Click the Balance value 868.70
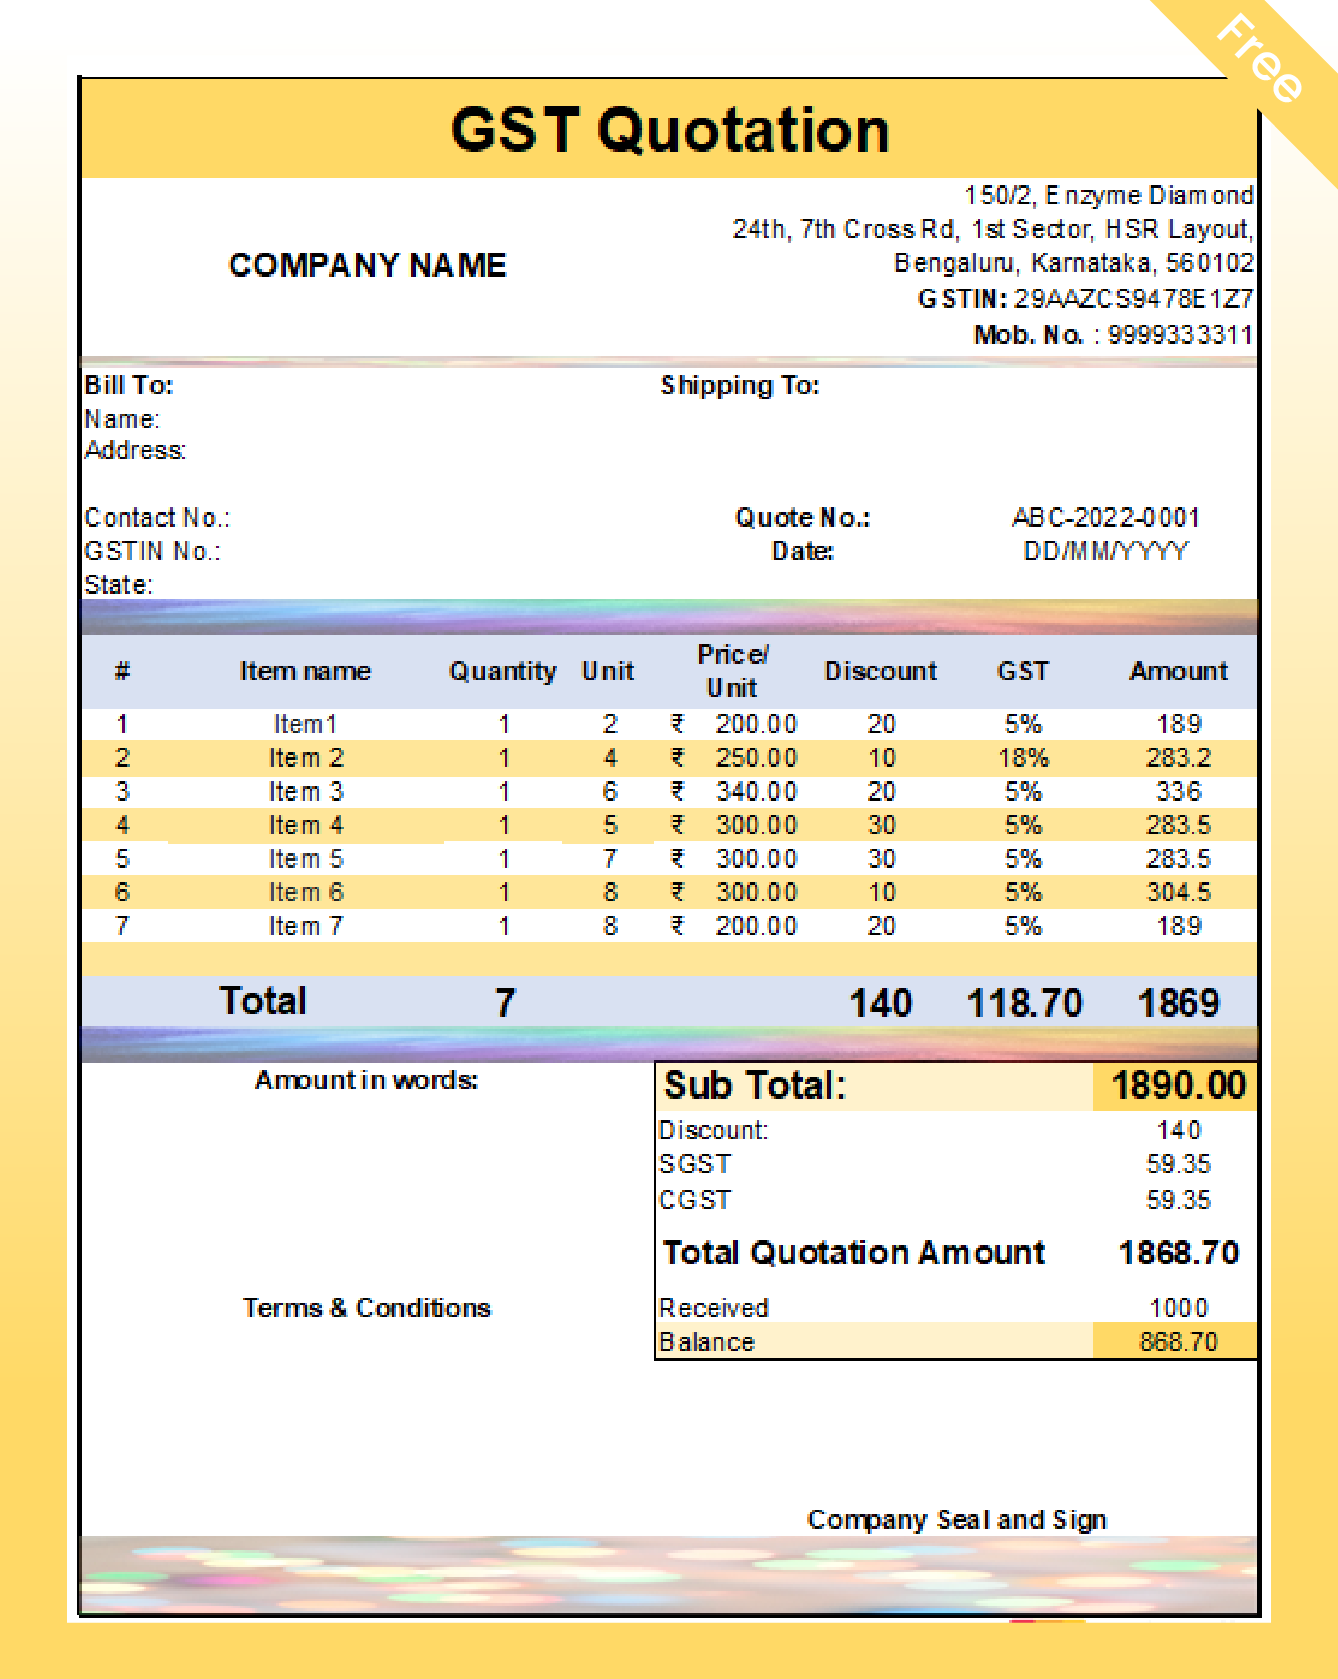The width and height of the screenshot is (1338, 1679). 1179,1342
